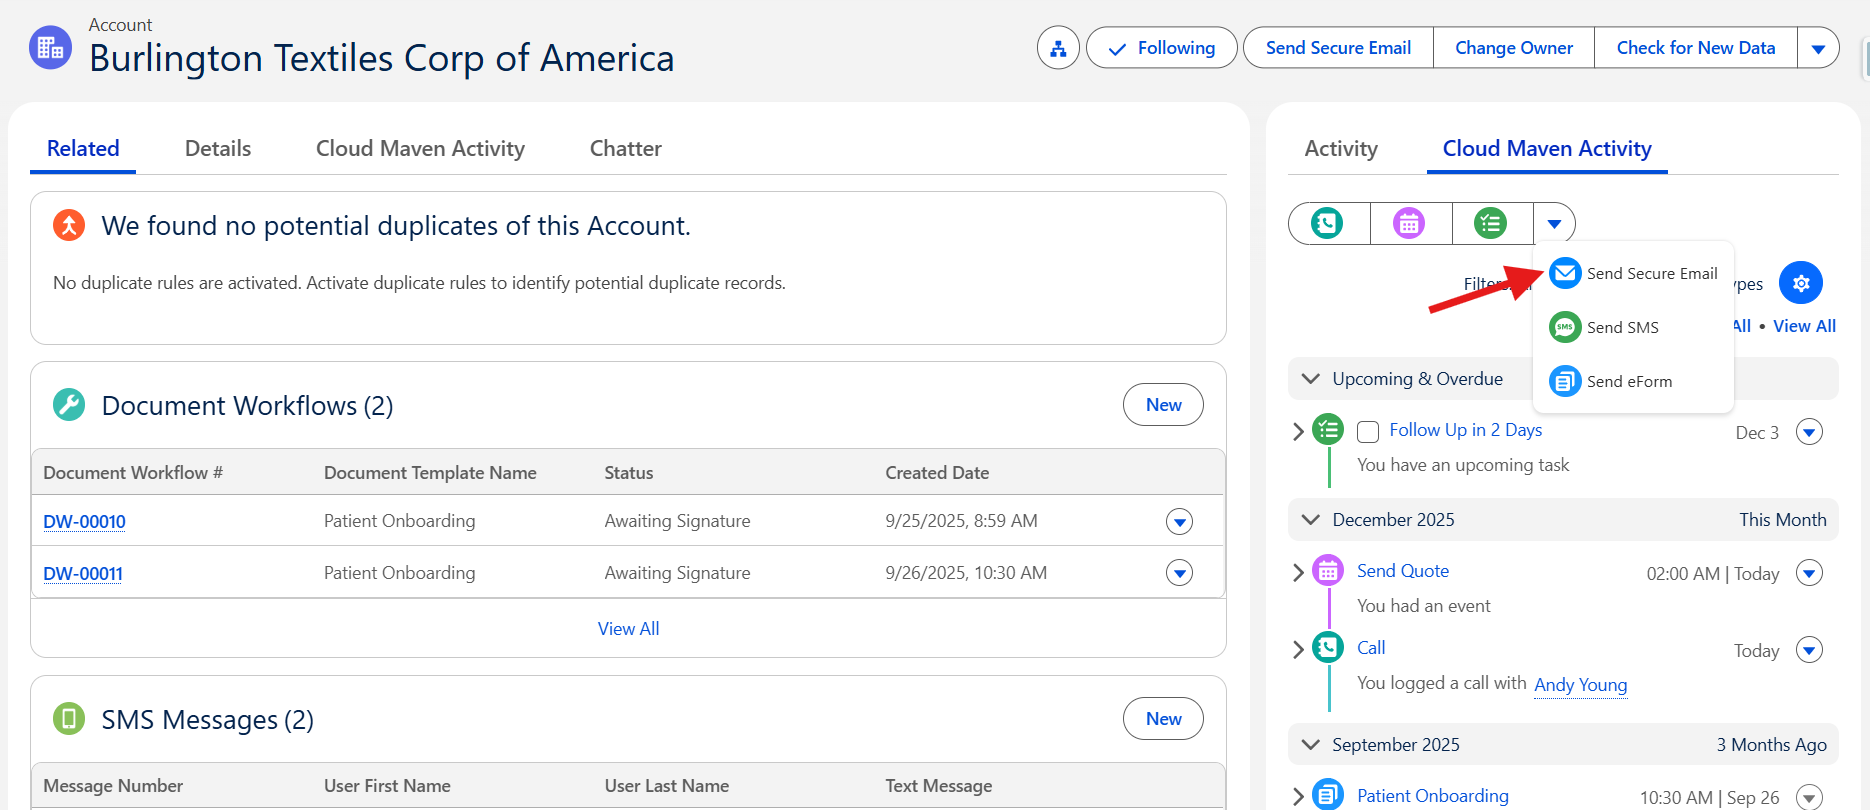
Task: Collapse the December 2025 section
Action: tap(1310, 520)
